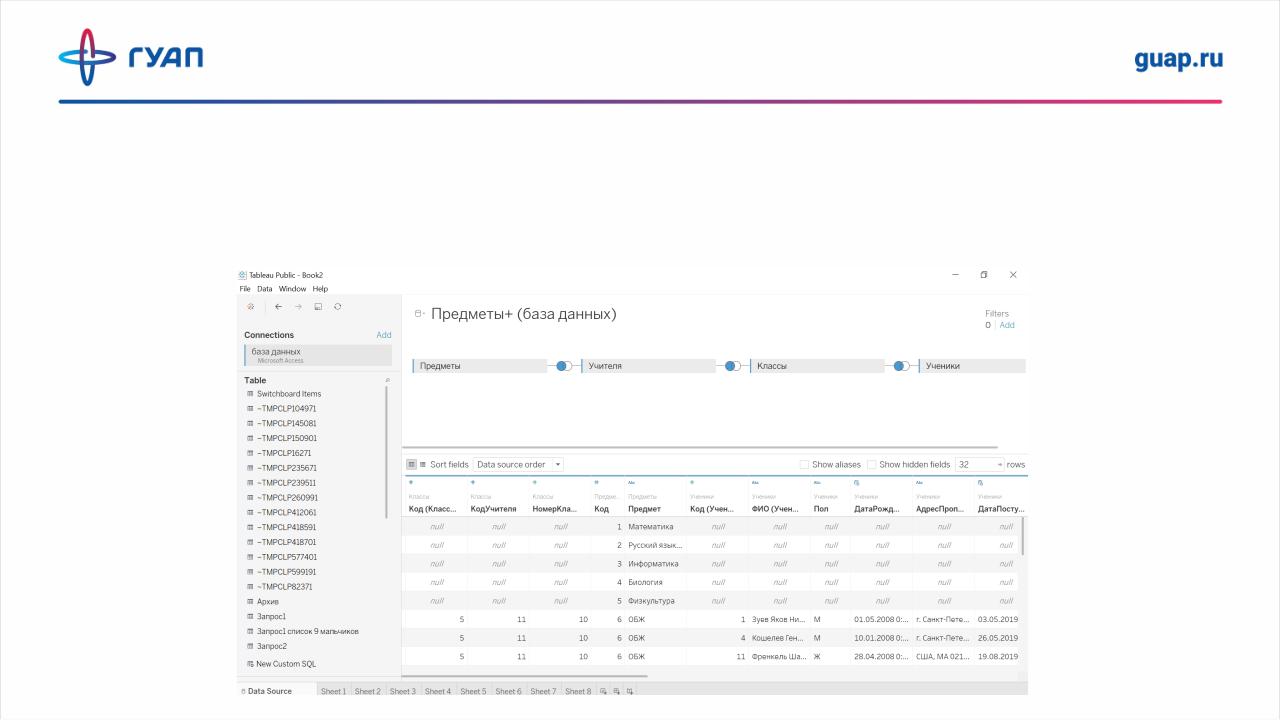1280x720 pixels.
Task: Enable the Show aliases checkbox
Action: [805, 465]
